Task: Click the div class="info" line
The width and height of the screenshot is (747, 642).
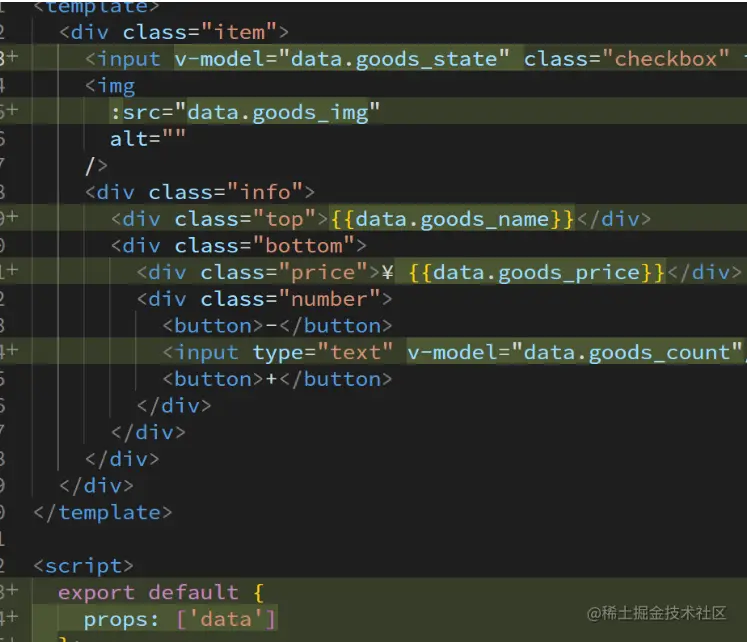Action: [200, 192]
